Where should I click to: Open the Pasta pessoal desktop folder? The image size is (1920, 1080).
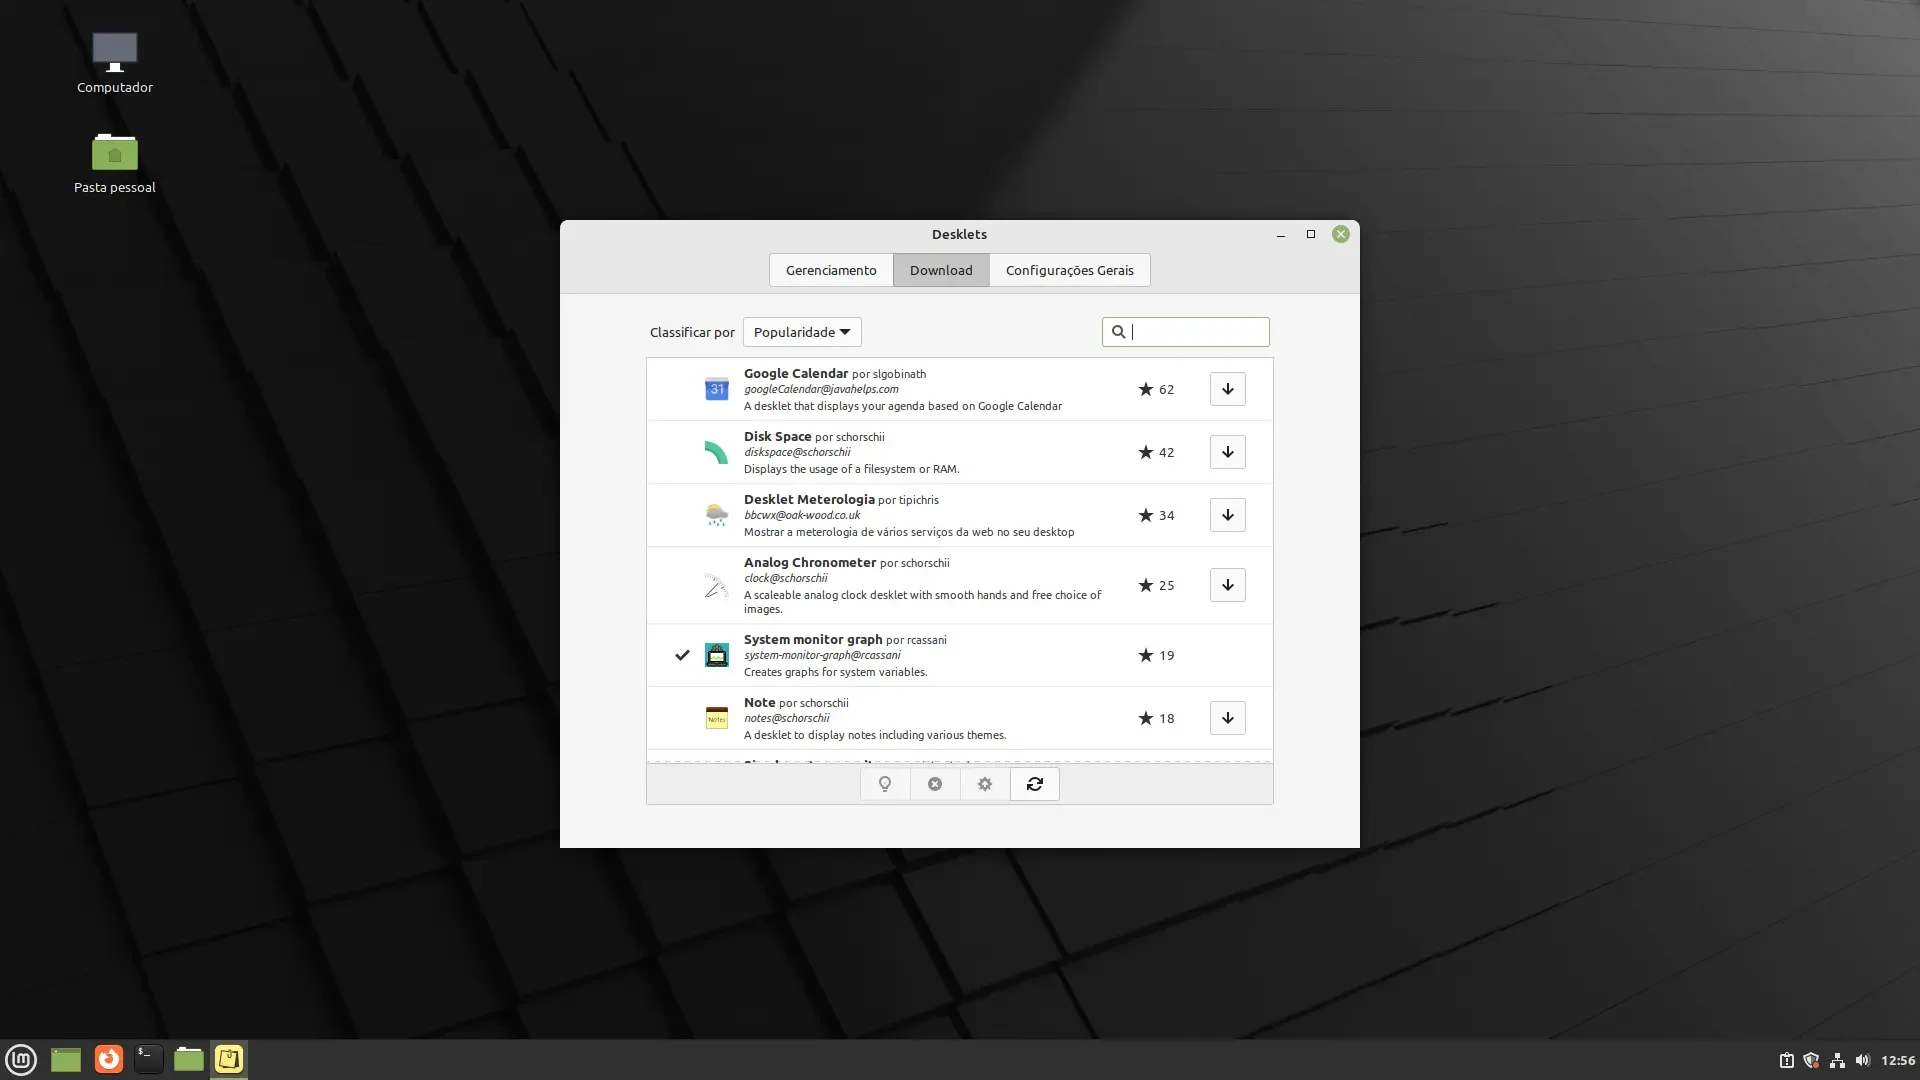tap(115, 163)
